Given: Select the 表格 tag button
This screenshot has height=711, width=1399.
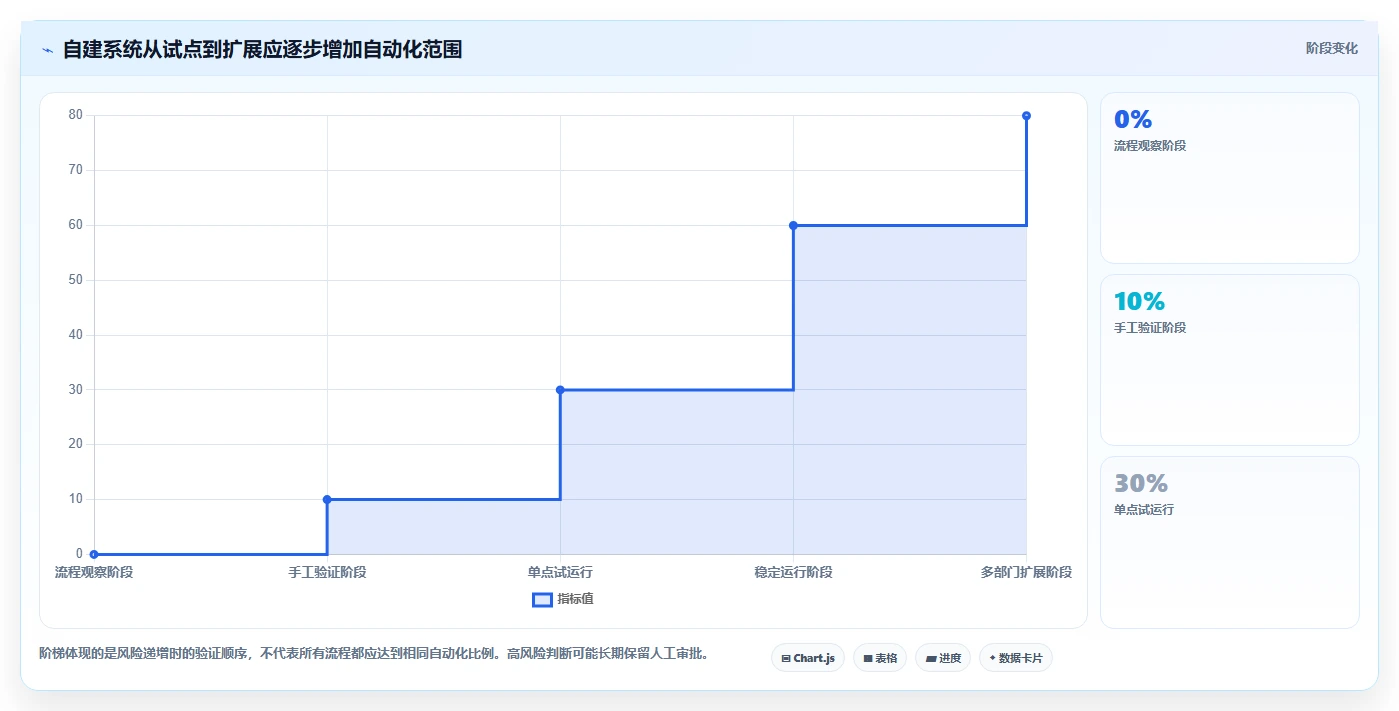Looking at the screenshot, I should (880, 658).
